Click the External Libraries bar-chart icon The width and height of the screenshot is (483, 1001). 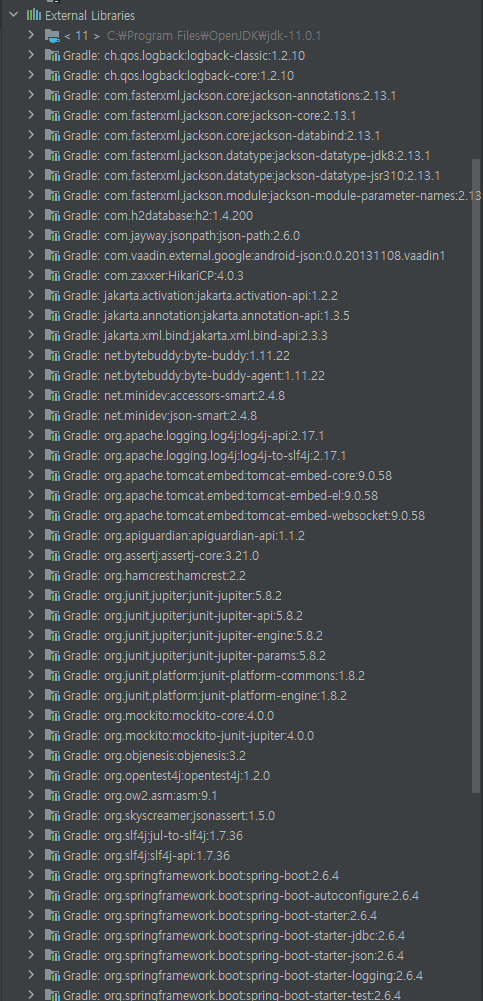click(33, 15)
